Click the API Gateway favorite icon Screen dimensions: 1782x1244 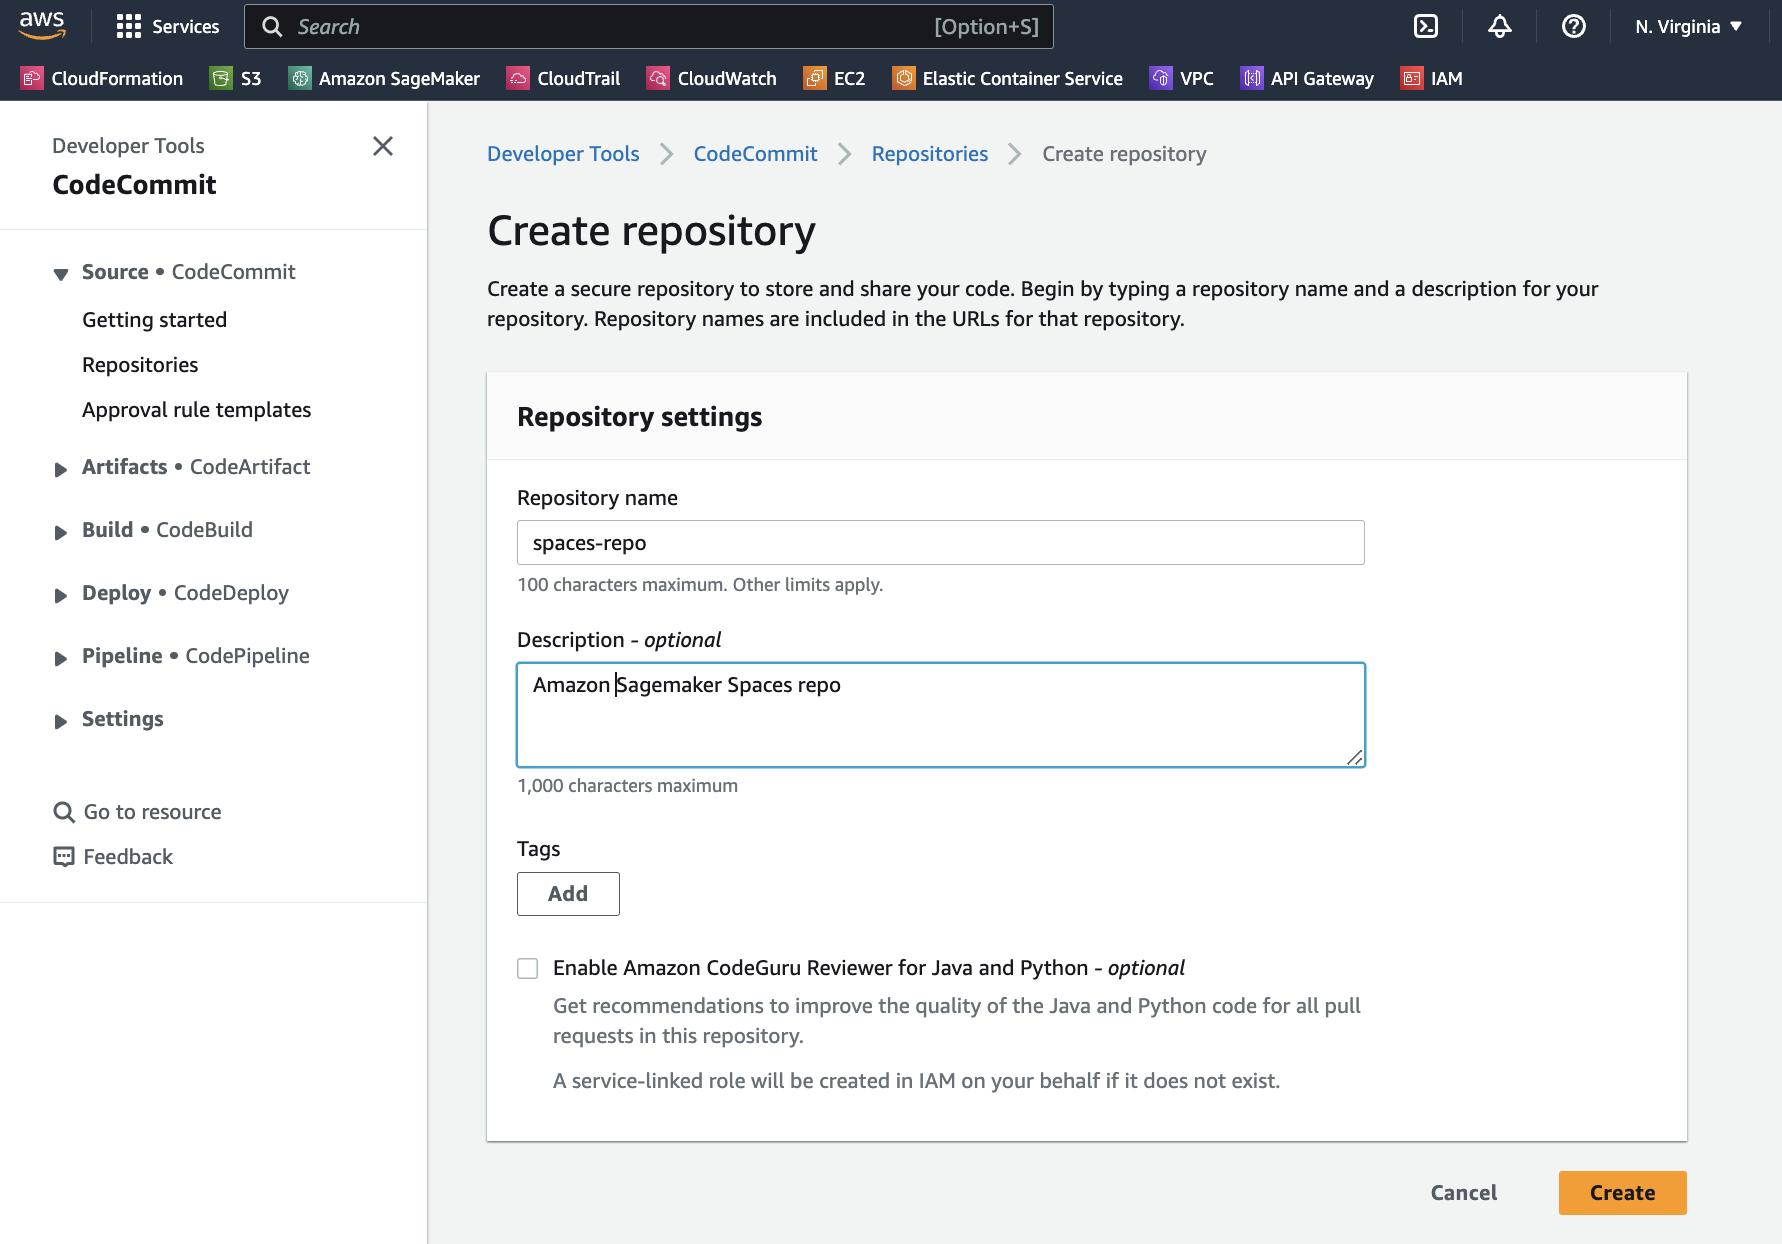click(x=1252, y=78)
